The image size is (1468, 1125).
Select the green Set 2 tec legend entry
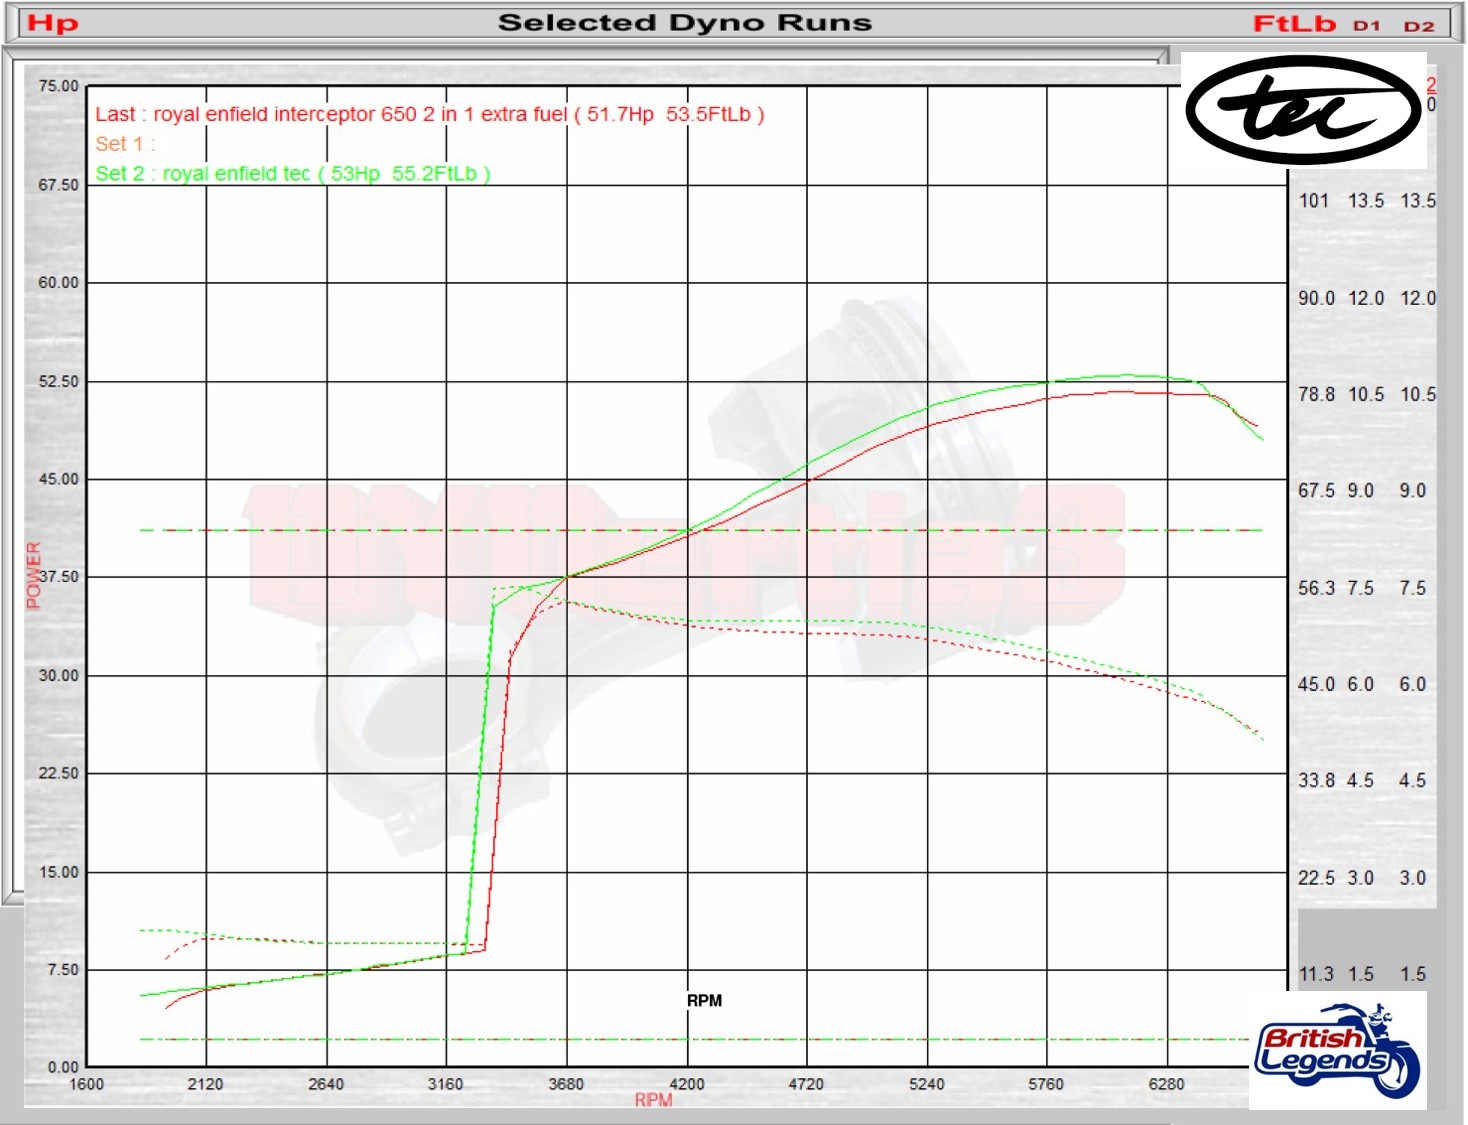[292, 174]
